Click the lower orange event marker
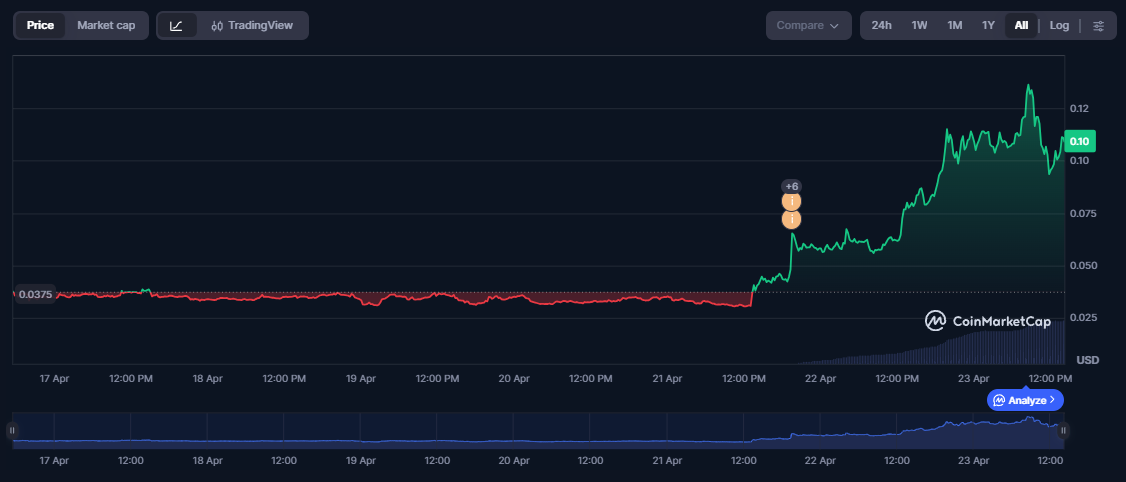The height and width of the screenshot is (482, 1126). point(791,219)
